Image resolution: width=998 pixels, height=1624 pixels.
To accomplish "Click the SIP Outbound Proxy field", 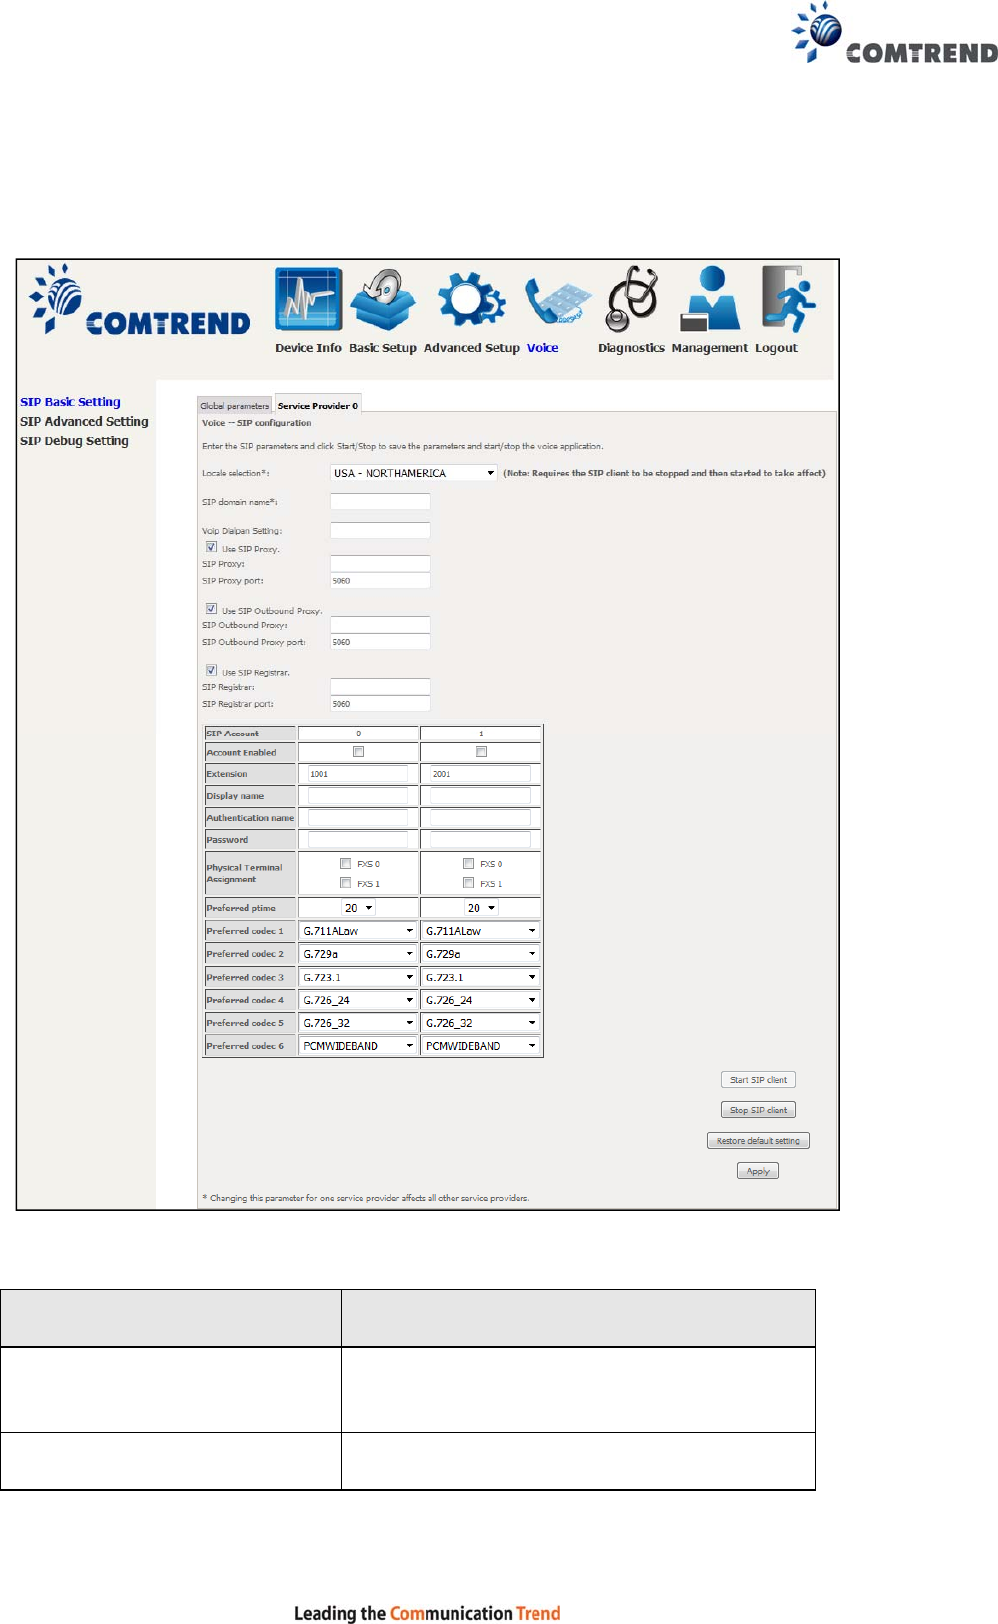I will 380,625.
